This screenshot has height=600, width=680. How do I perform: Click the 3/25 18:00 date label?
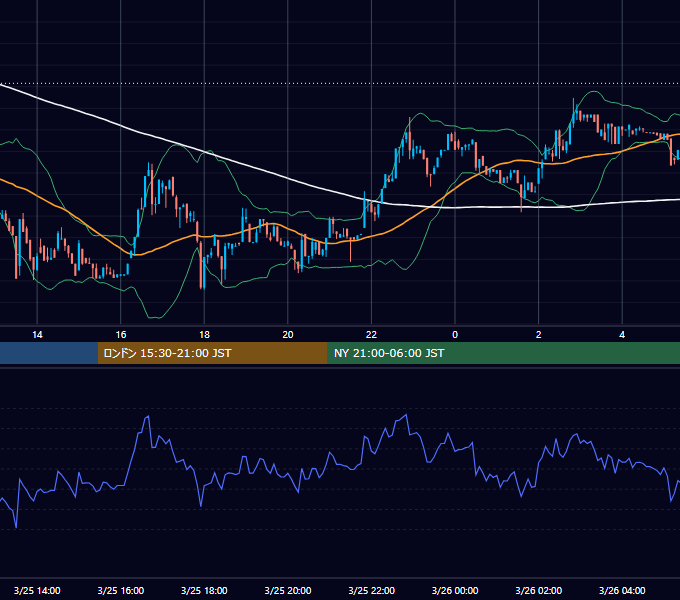[204, 590]
